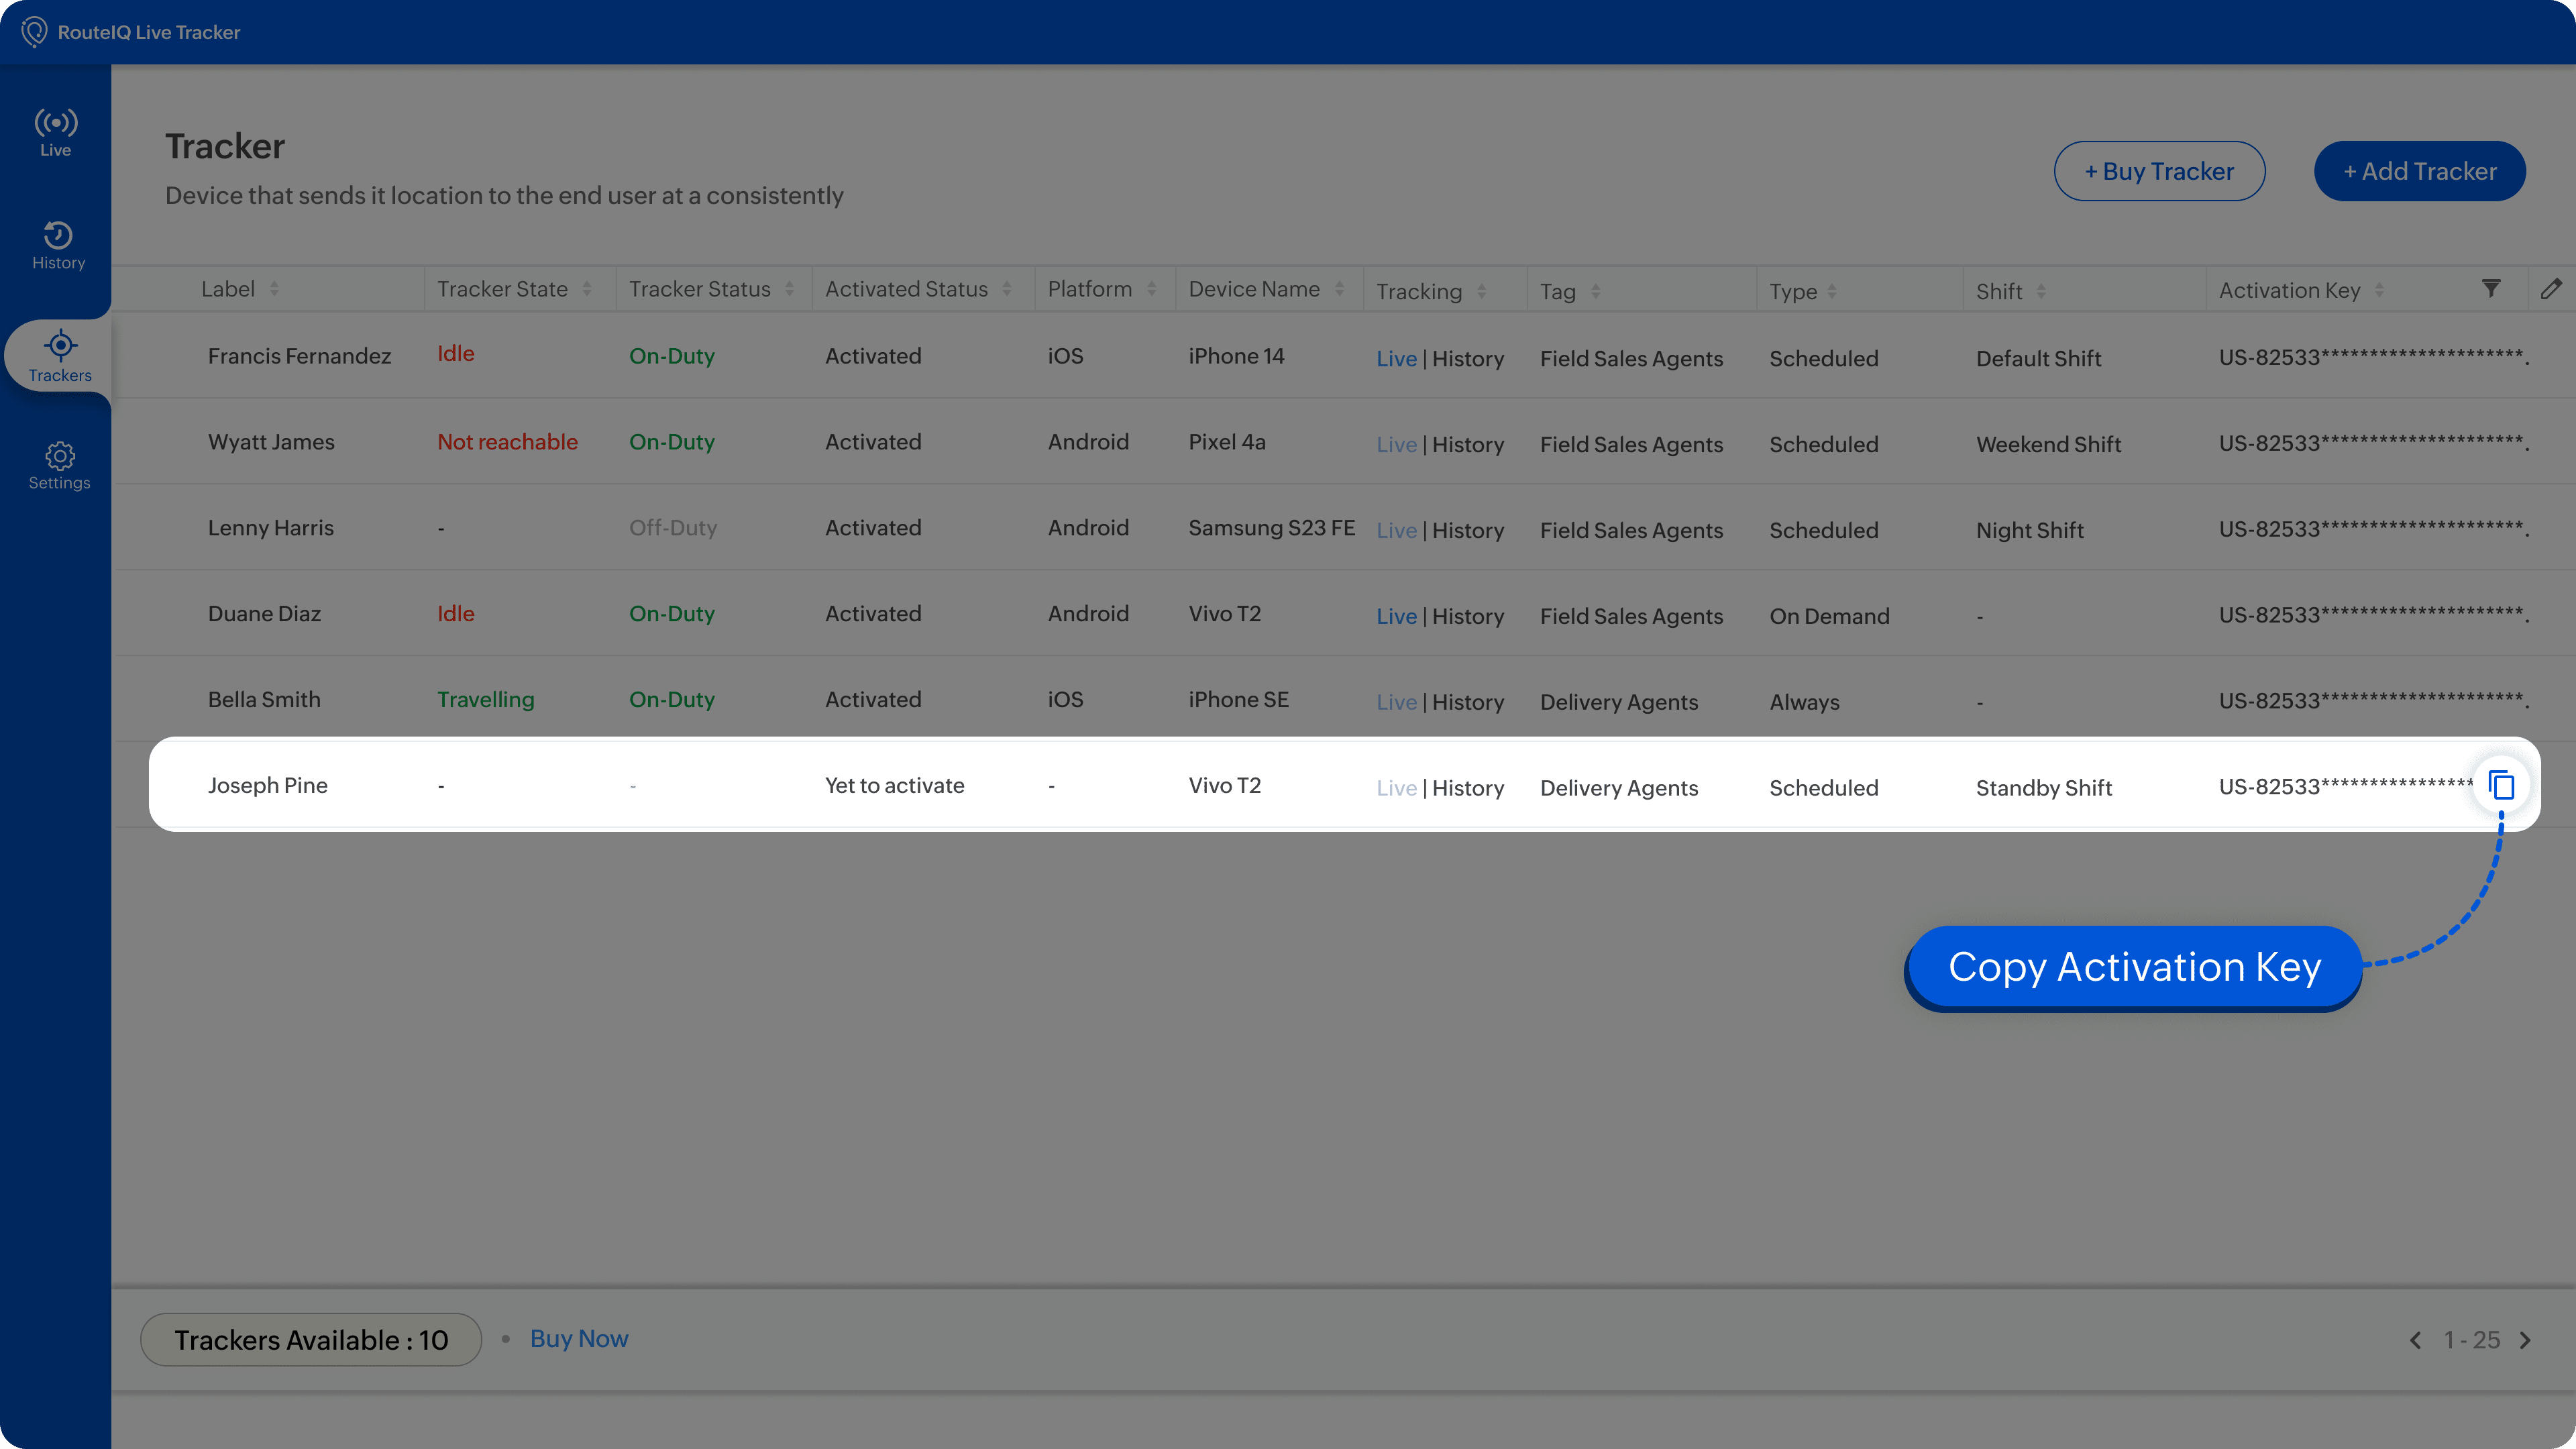Click the + Add Tracker button
The height and width of the screenshot is (1449, 2576).
click(2419, 171)
